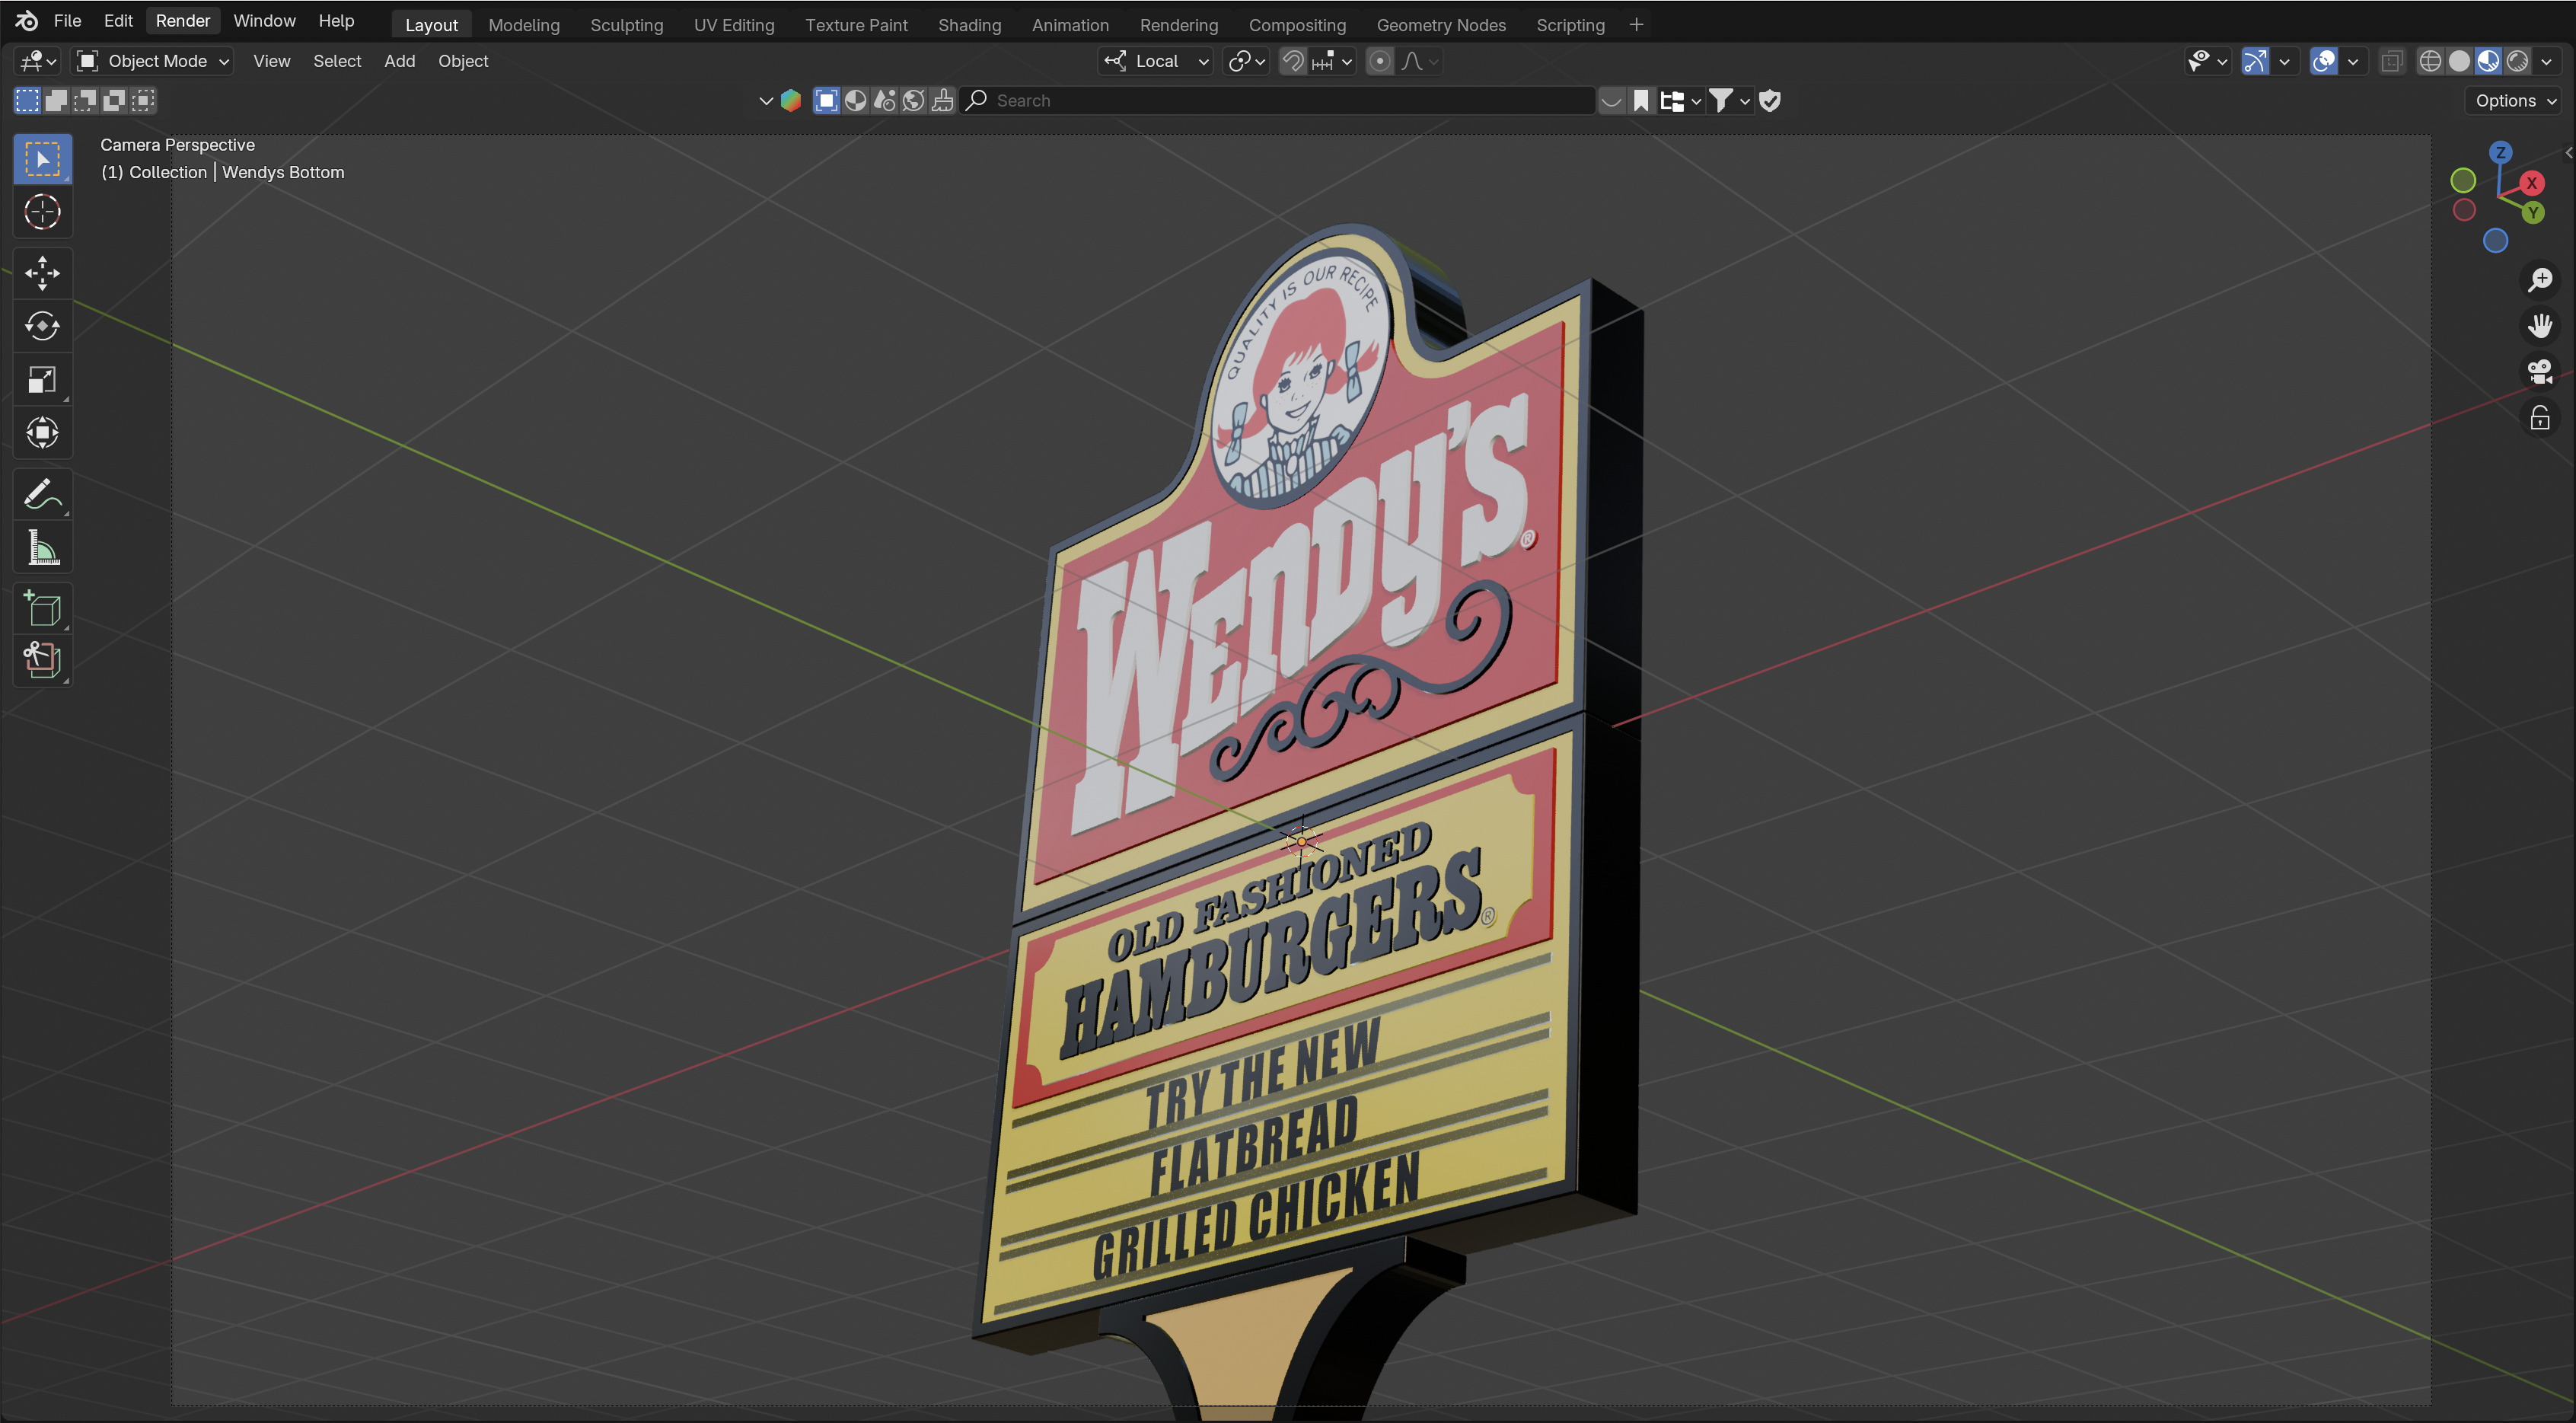Toggle the camera lock to view padlock
Screen dimensions: 2576x1423
(2540, 418)
